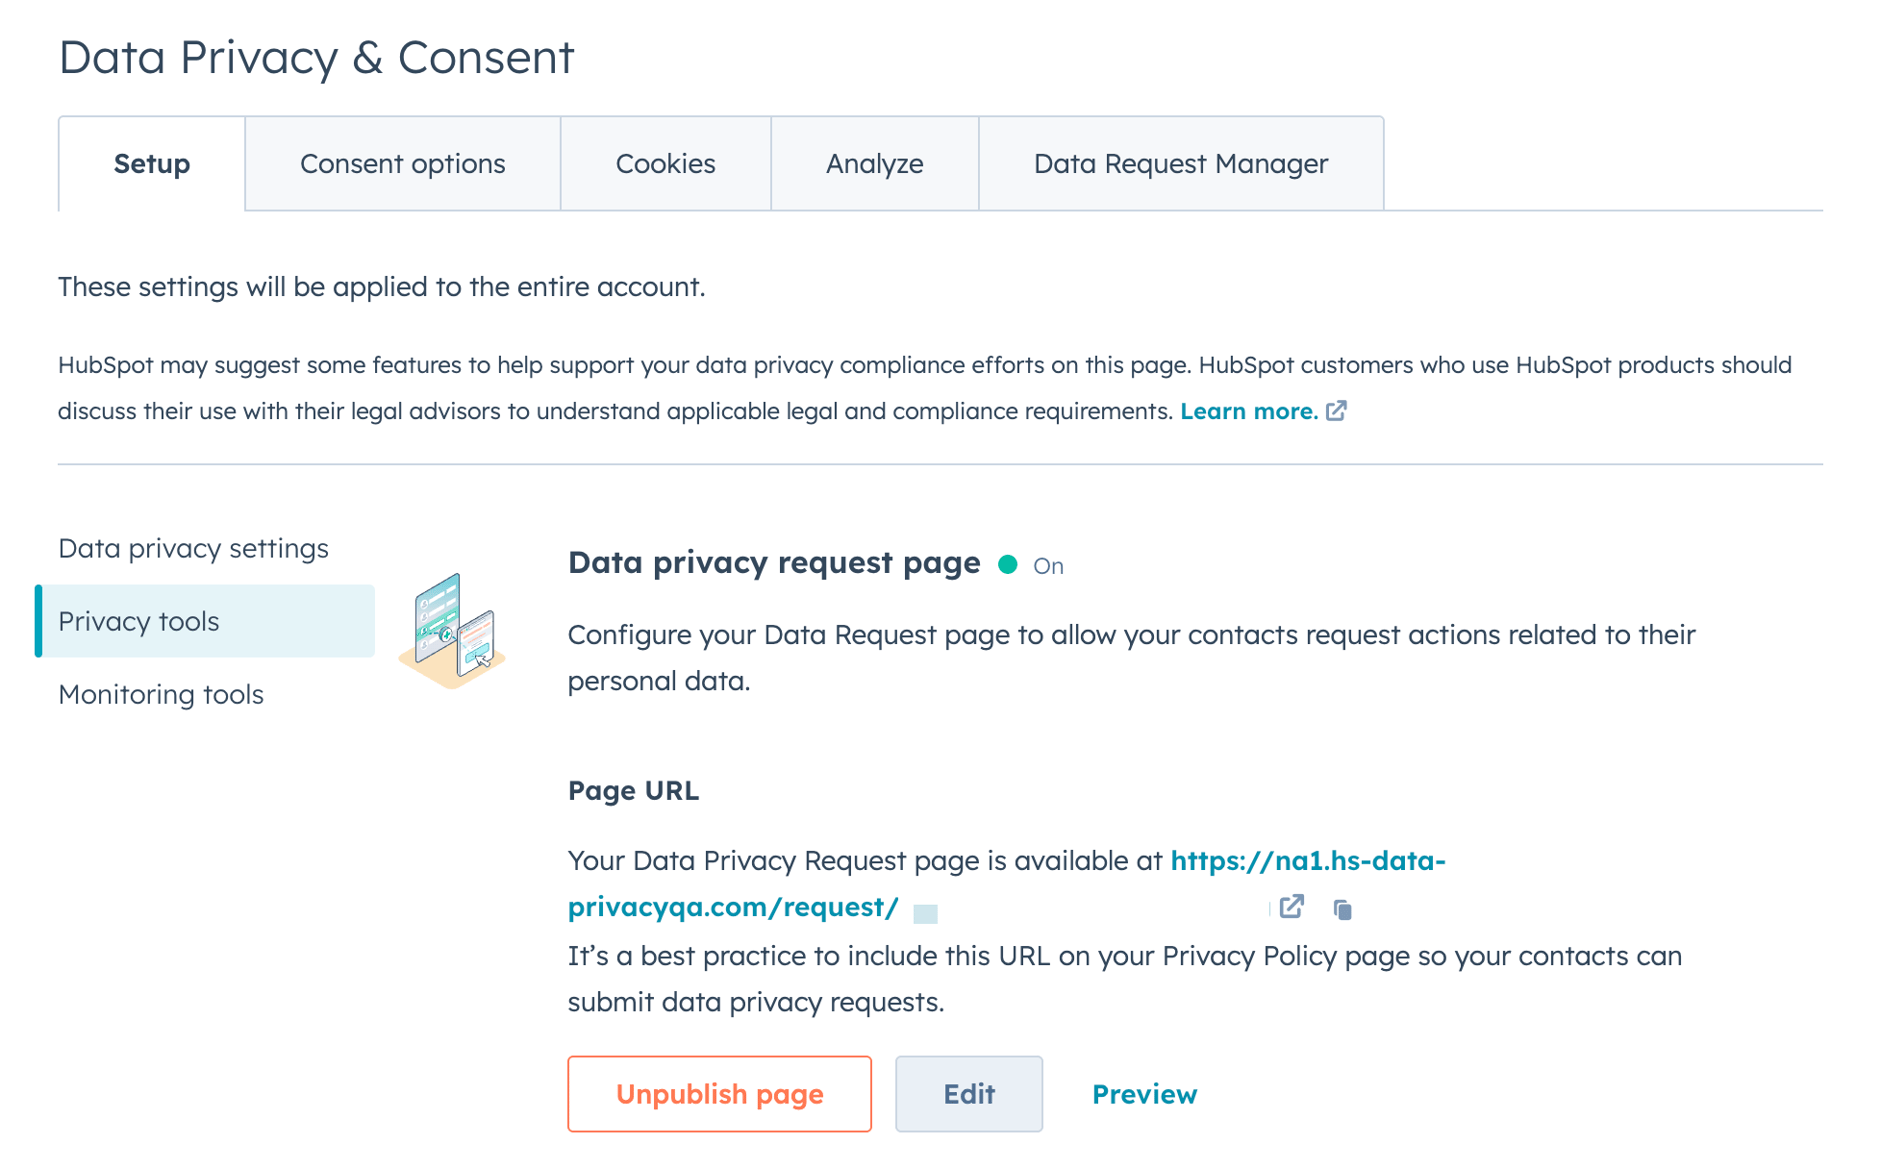This screenshot has height=1169, width=1881.
Task: Switch to the Cookies tab
Action: (x=665, y=163)
